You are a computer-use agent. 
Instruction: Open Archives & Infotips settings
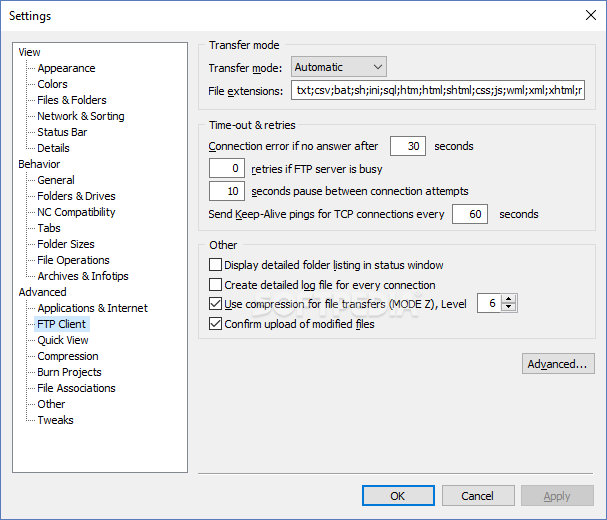pyautogui.click(x=83, y=276)
